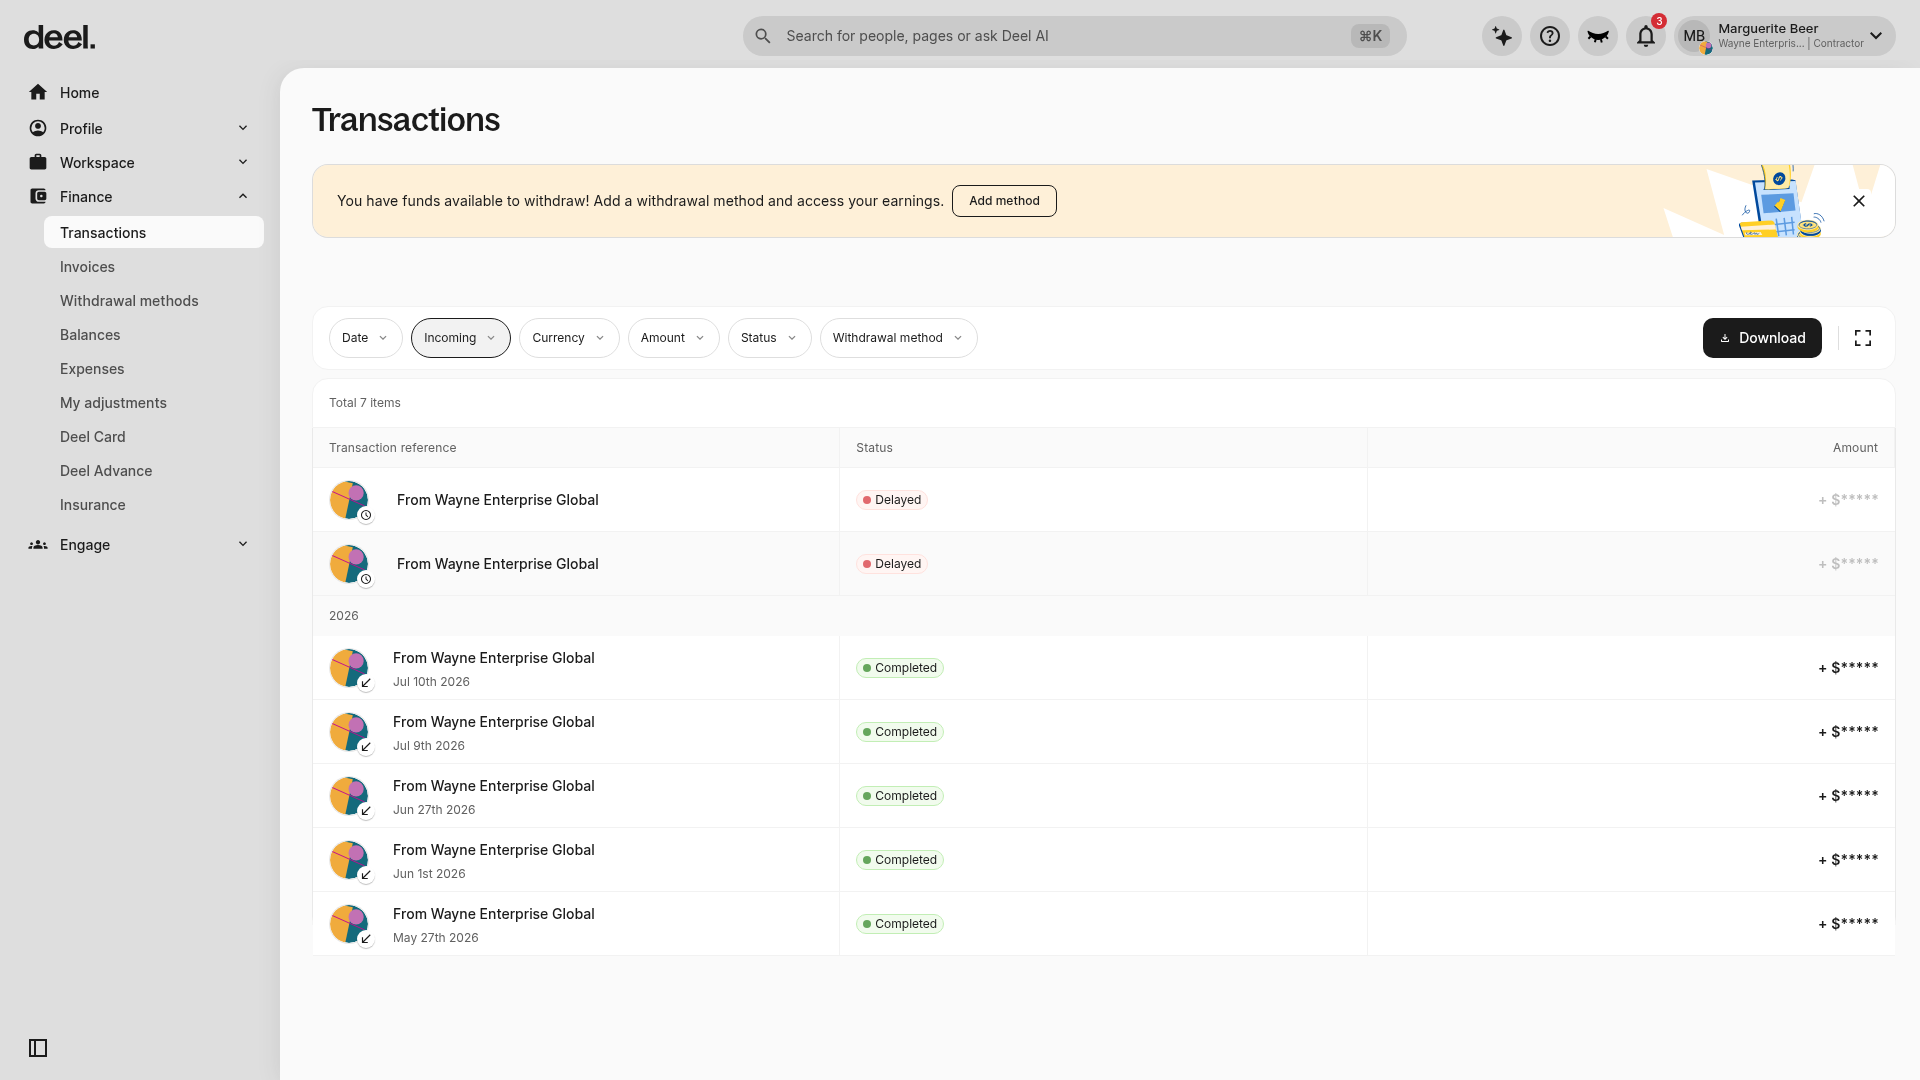Click the Download button
The height and width of the screenshot is (1080, 1920).
tap(1762, 338)
